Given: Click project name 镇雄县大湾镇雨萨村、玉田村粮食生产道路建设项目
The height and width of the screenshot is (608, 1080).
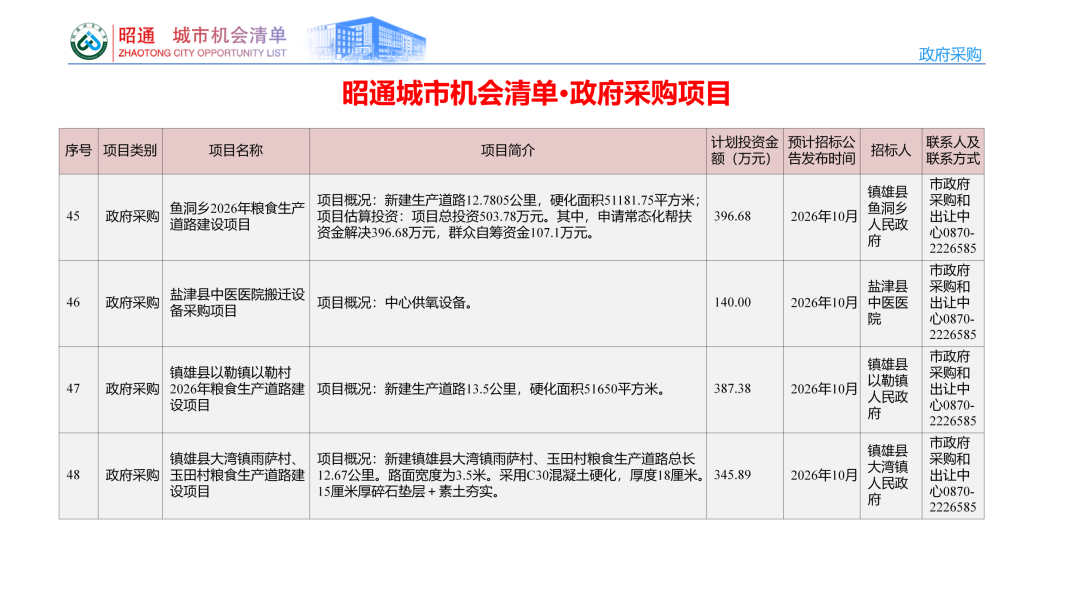Looking at the screenshot, I should pyautogui.click(x=237, y=475).
